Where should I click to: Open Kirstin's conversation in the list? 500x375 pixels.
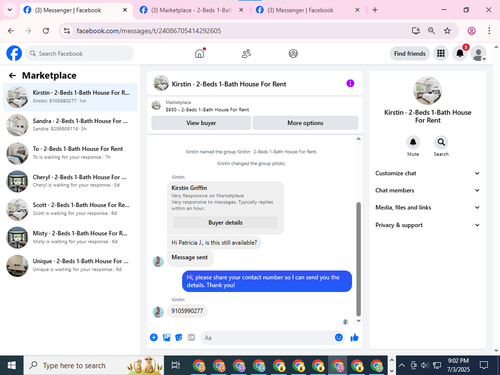(70, 97)
